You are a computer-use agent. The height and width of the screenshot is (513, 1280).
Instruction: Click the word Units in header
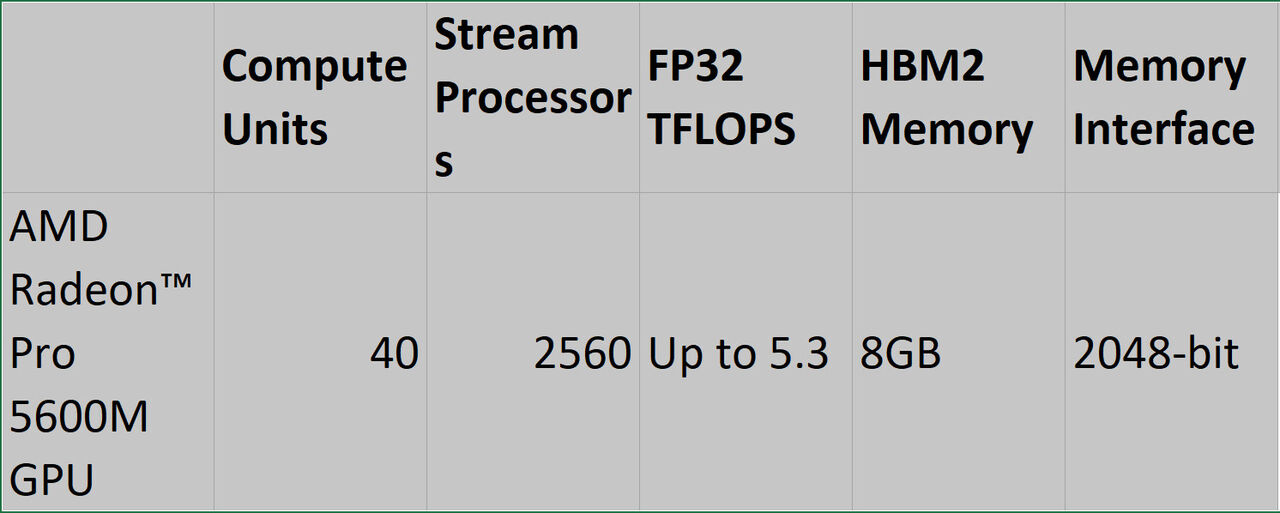(275, 130)
